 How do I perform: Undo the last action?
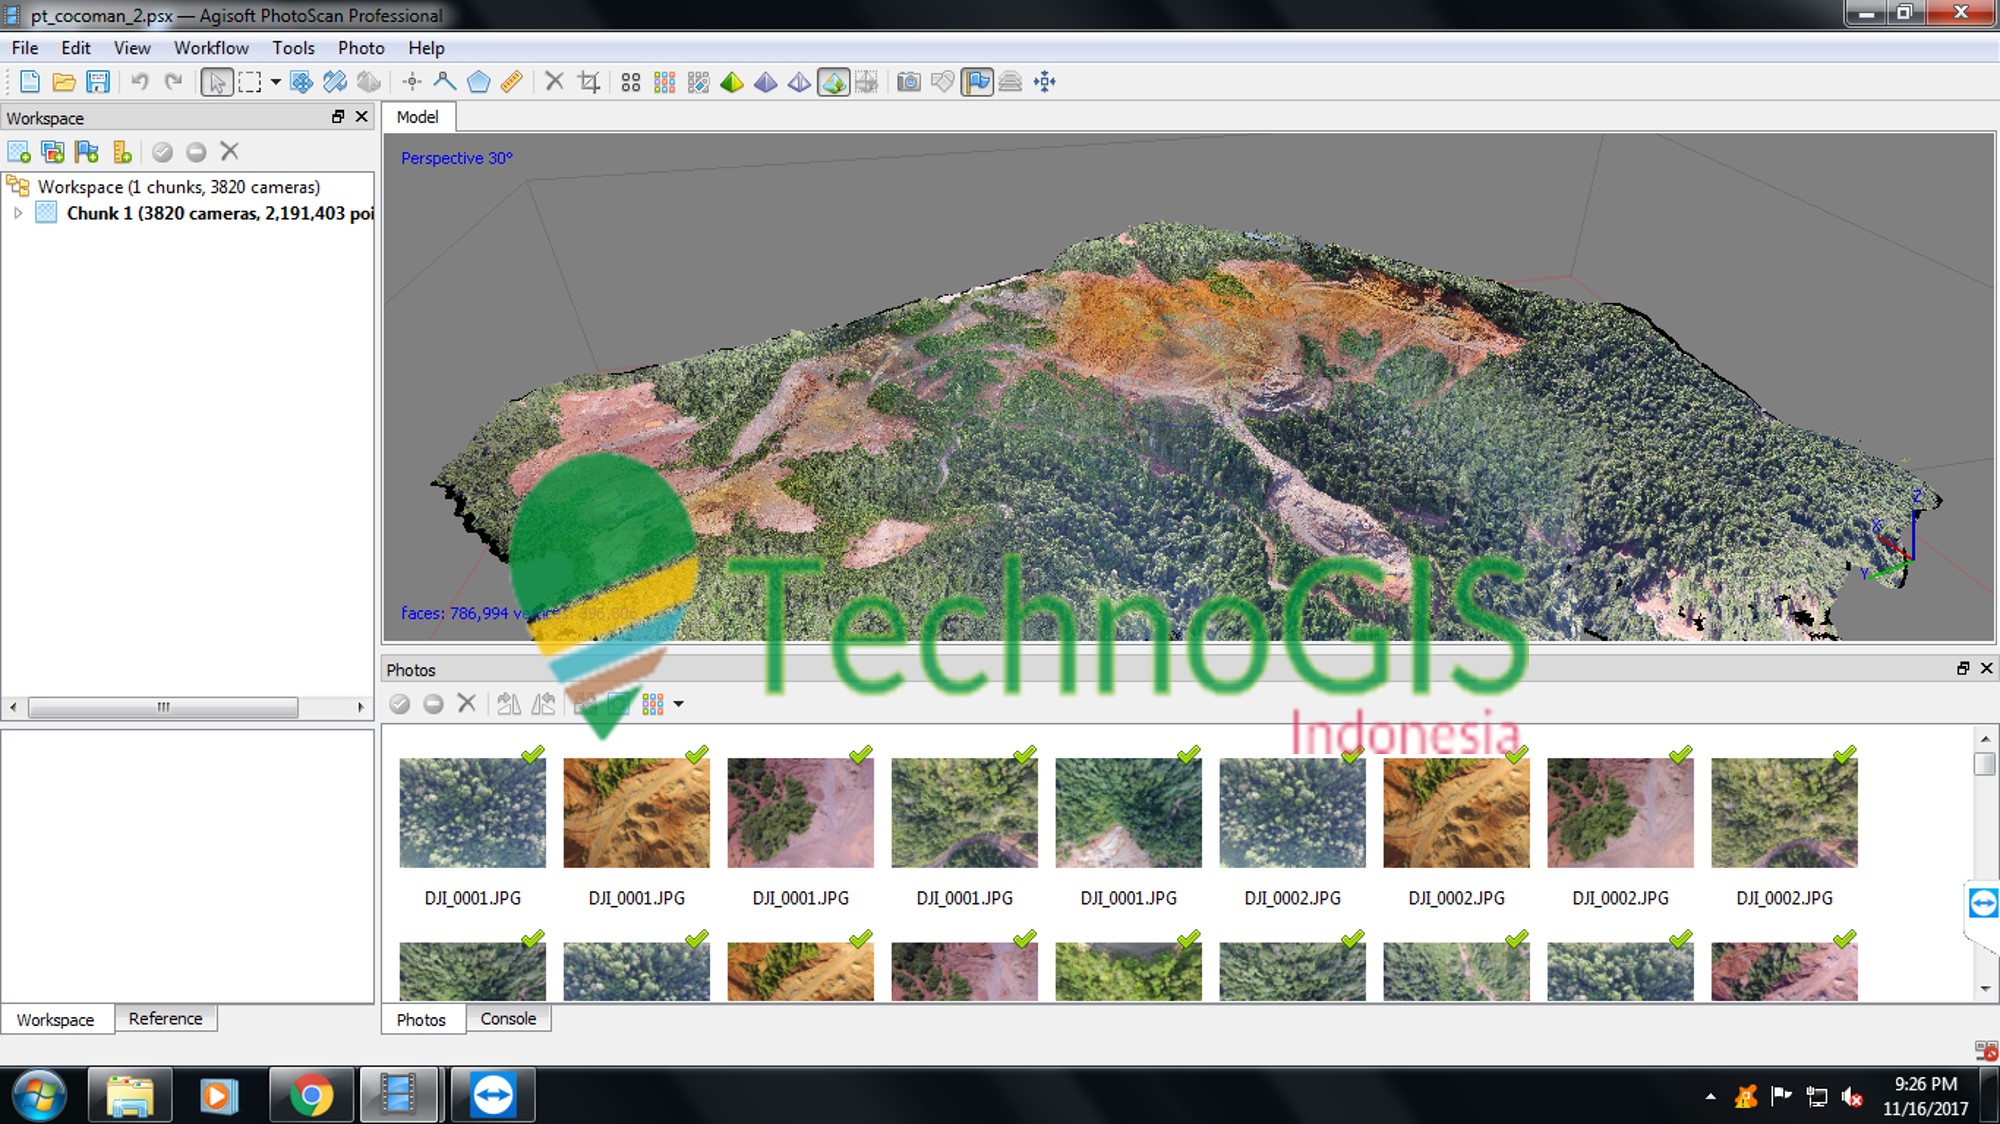pyautogui.click(x=140, y=82)
